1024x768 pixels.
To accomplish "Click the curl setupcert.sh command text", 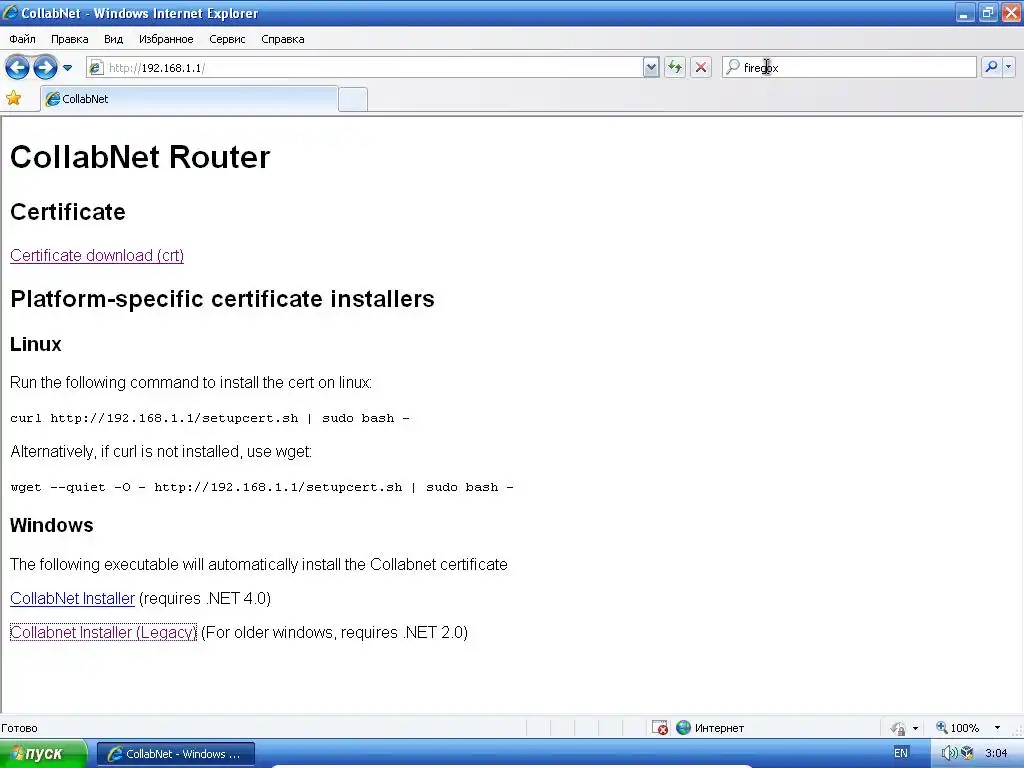I will pyautogui.click(x=210, y=418).
